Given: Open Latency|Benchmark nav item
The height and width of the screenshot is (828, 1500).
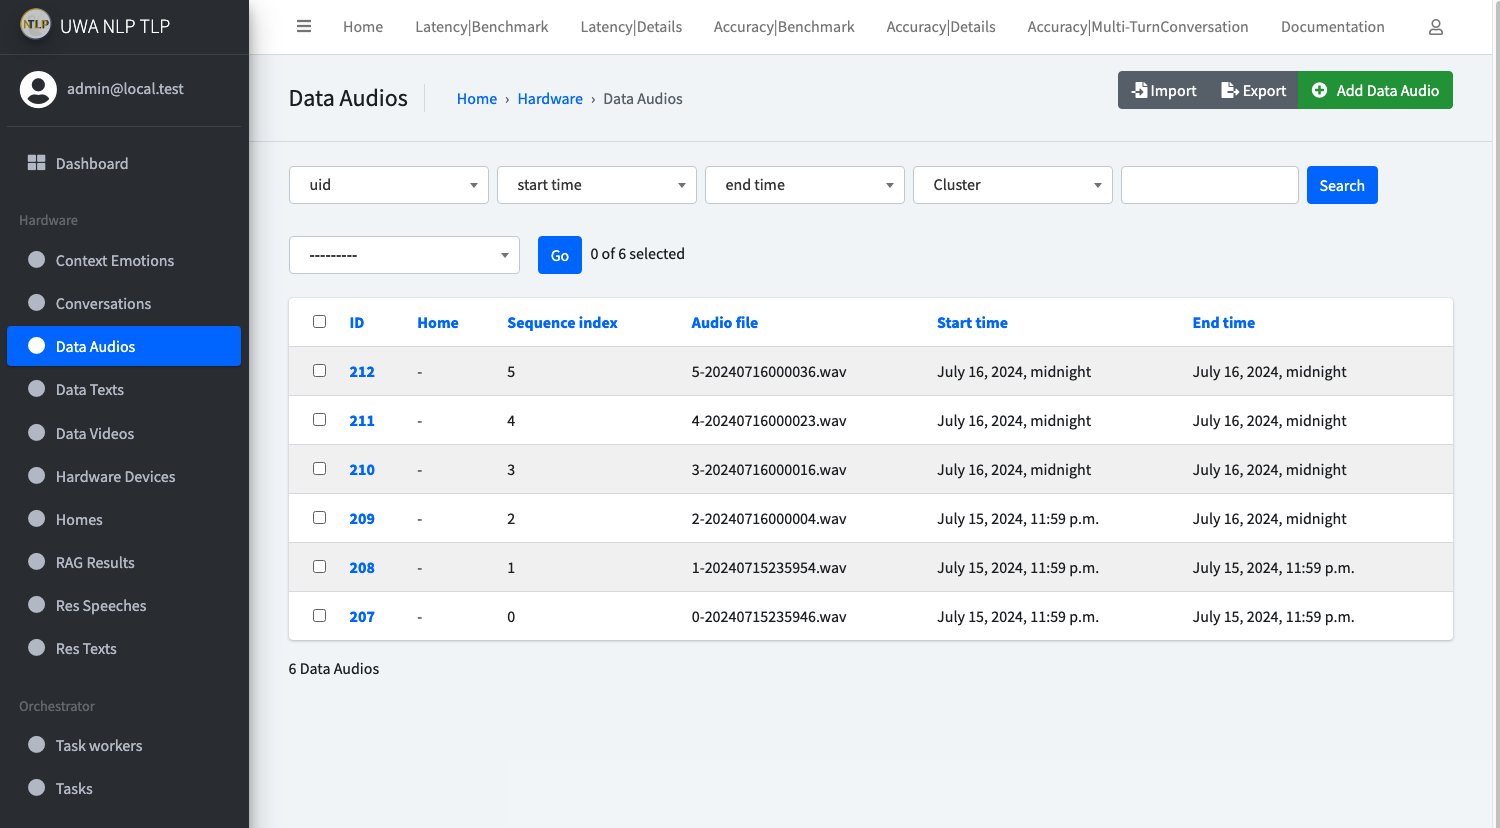Looking at the screenshot, I should [482, 27].
